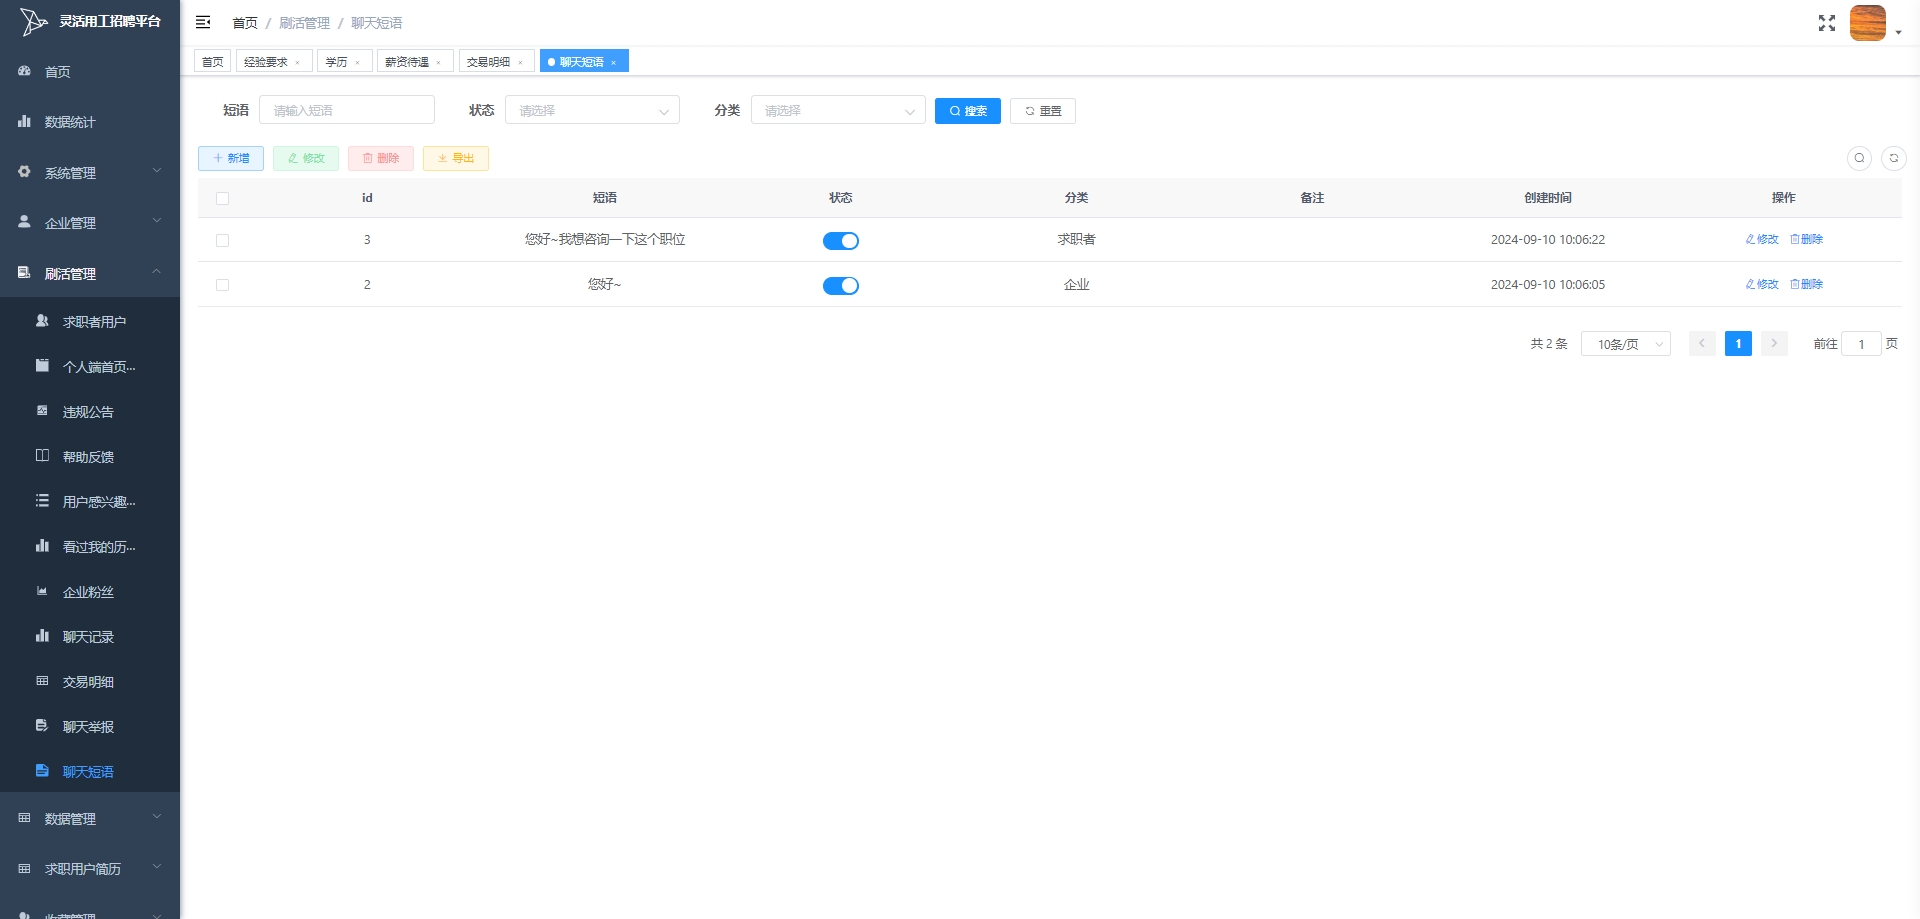Screen dimensions: 1920x919
Task: Open the 分类 filter dropdown
Action: (x=838, y=111)
